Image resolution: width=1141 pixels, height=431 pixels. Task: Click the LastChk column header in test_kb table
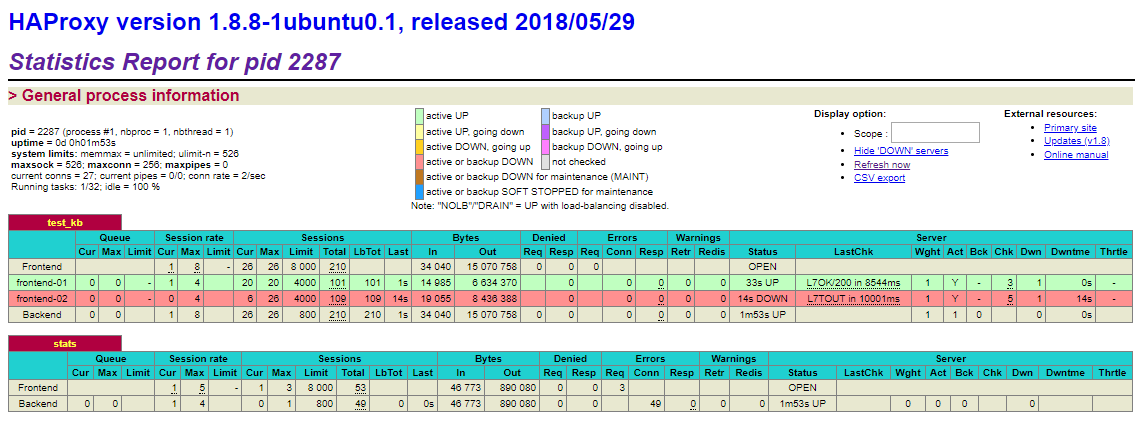(854, 251)
